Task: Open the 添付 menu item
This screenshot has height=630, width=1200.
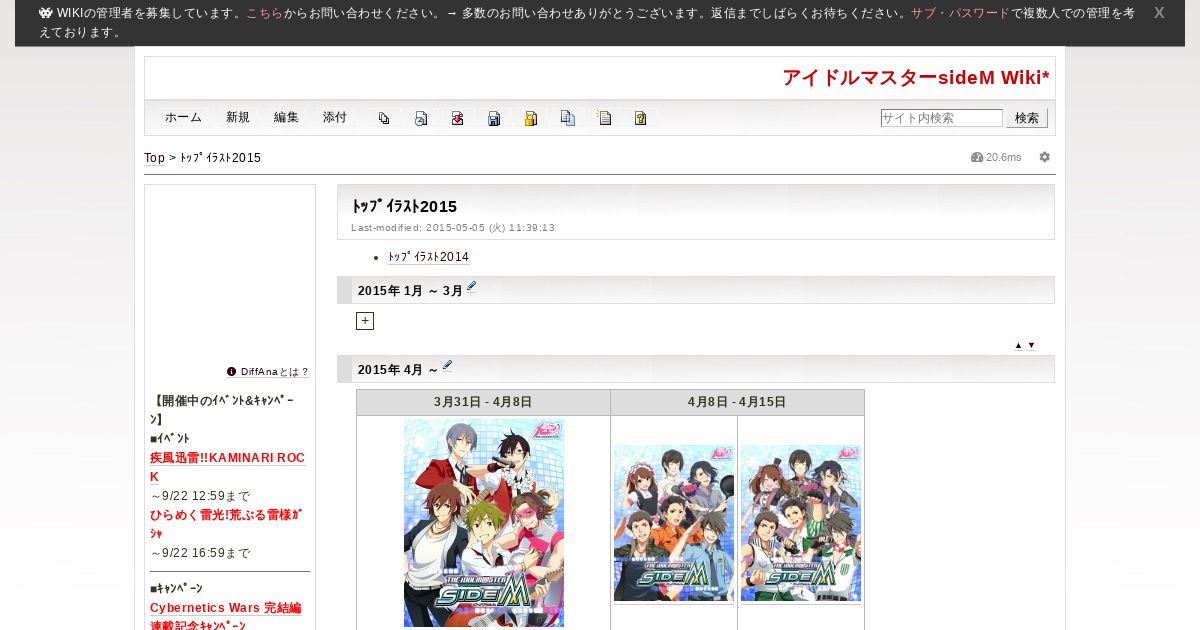Action: [335, 117]
